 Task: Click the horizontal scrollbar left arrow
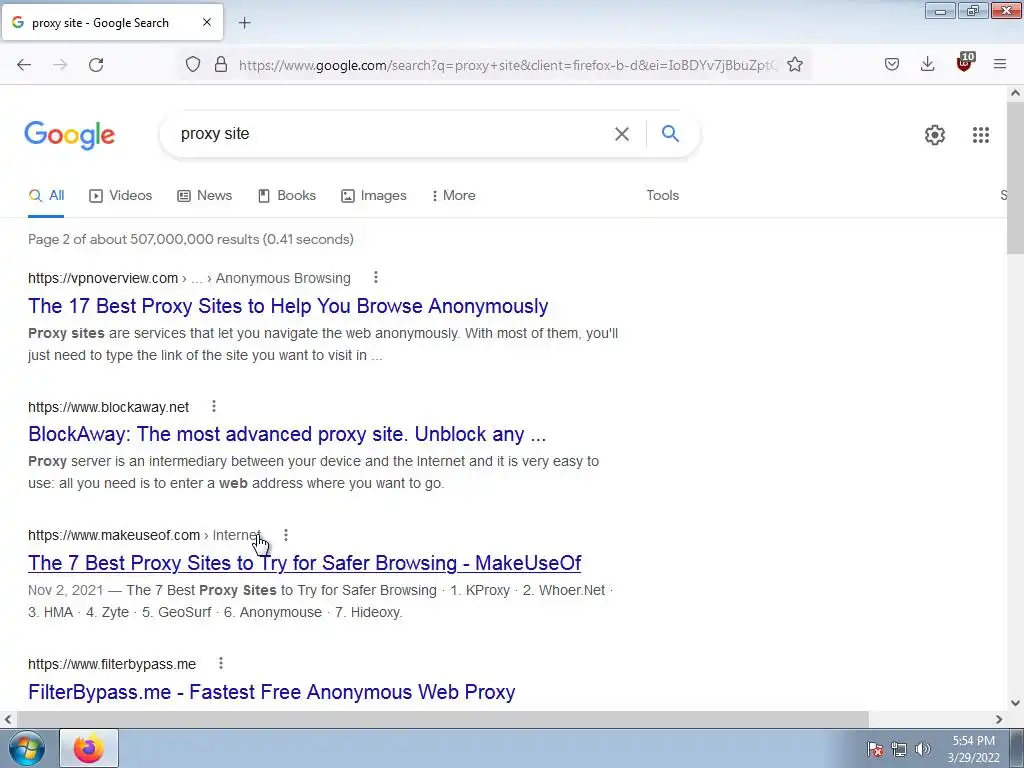[8, 719]
